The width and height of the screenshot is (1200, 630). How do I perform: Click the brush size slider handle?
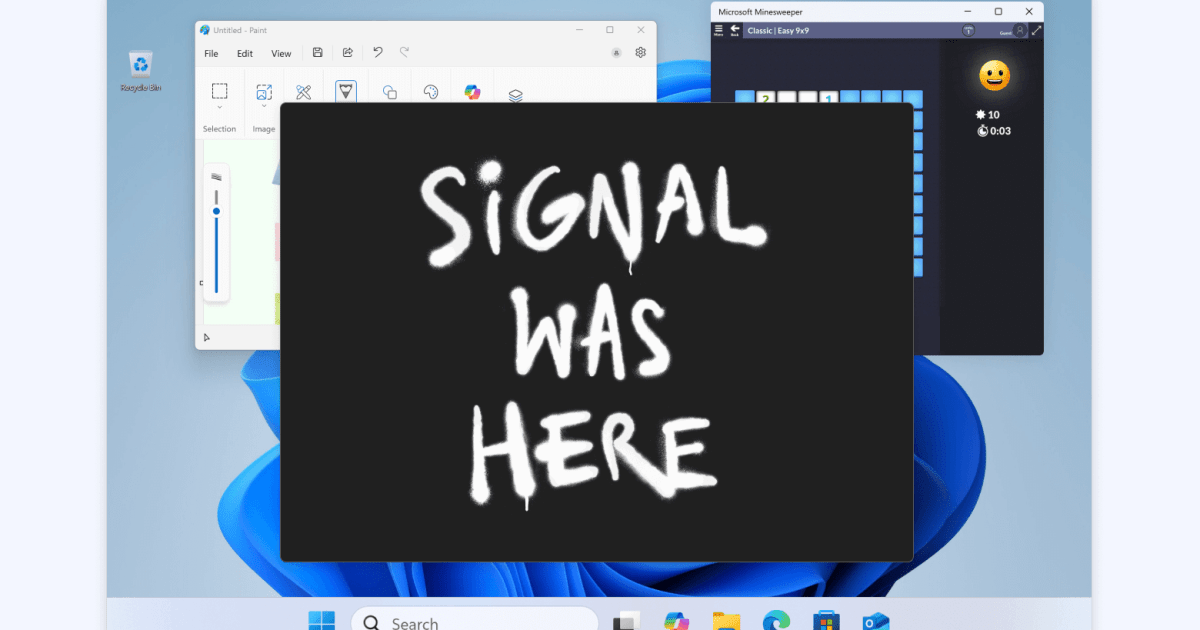(x=216, y=211)
